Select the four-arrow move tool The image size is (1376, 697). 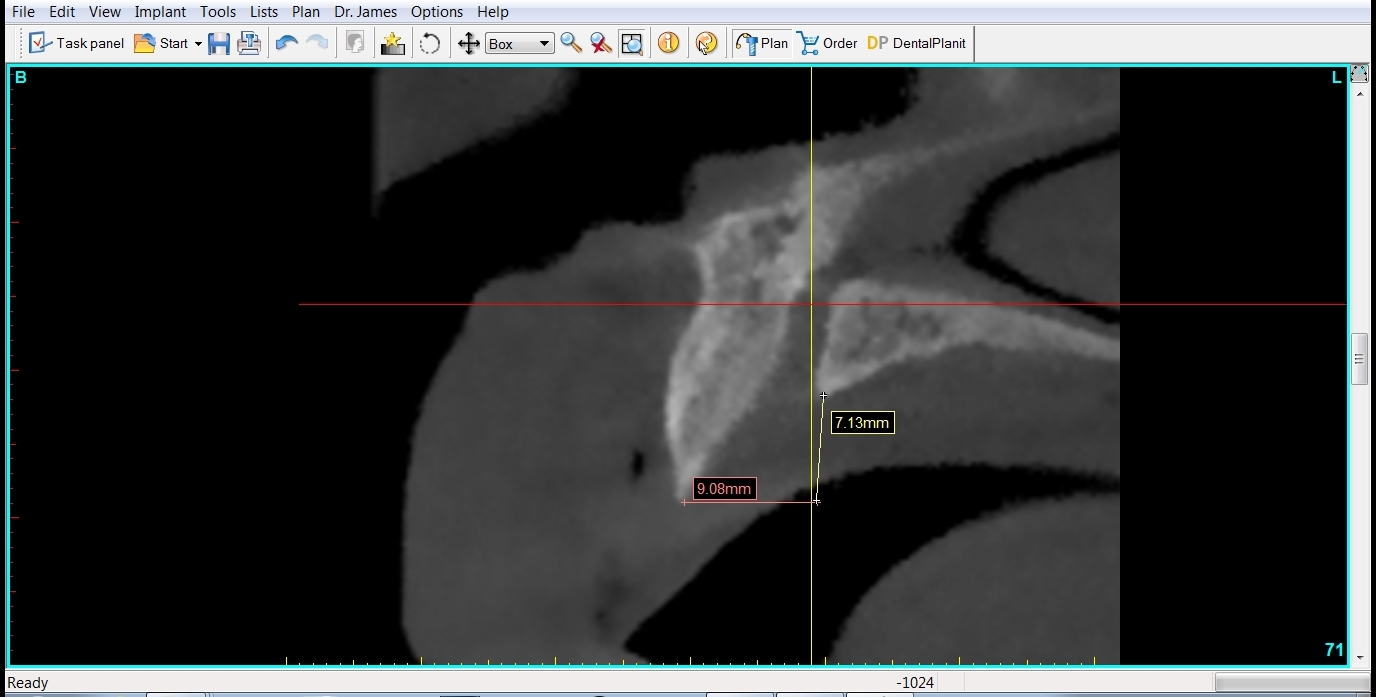[x=468, y=43]
